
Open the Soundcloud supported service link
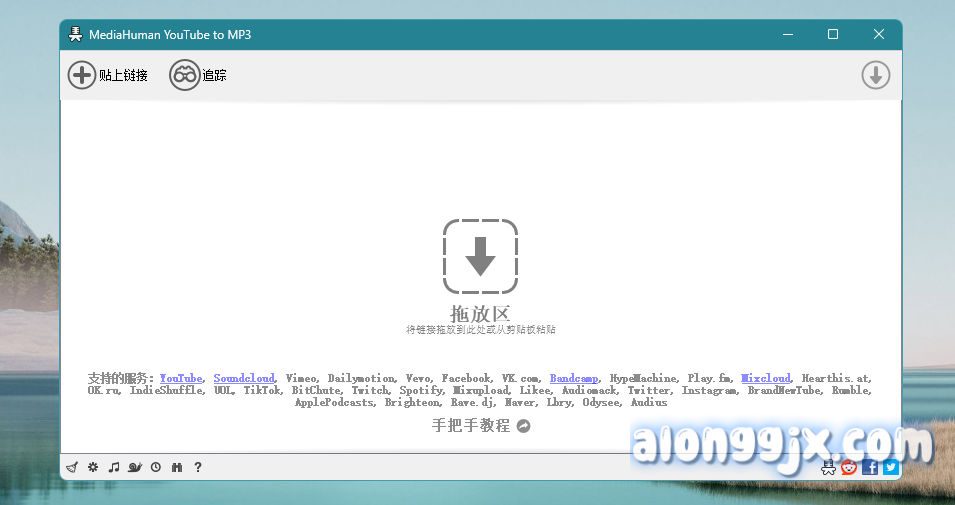[x=244, y=378]
